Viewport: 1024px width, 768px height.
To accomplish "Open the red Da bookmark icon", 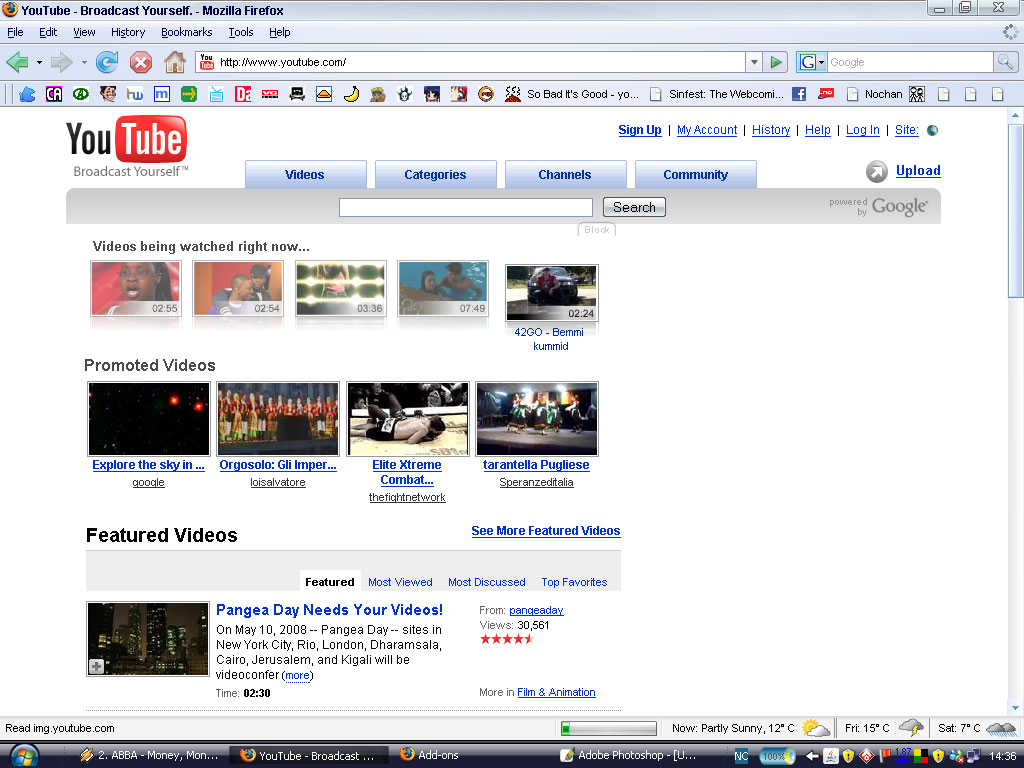I will [x=243, y=94].
